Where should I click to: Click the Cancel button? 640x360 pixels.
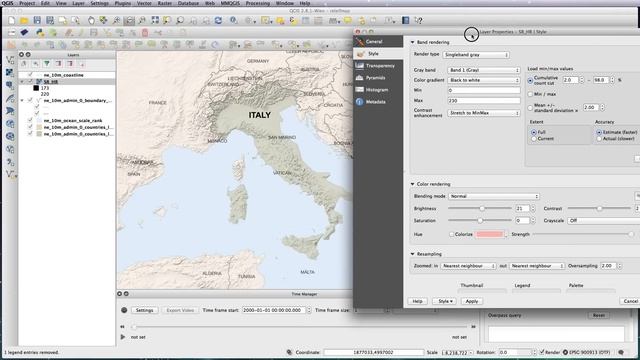630,301
